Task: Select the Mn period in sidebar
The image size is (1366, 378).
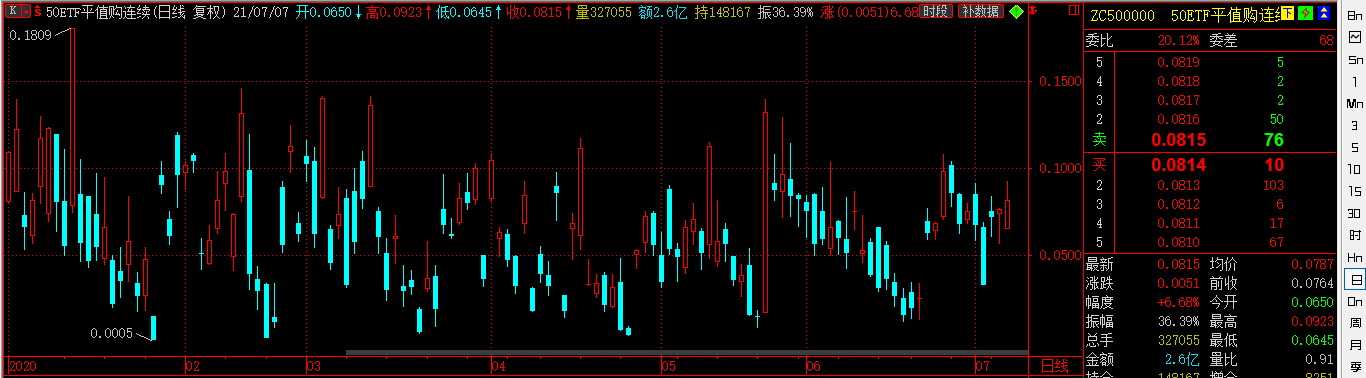Action: tap(1355, 103)
